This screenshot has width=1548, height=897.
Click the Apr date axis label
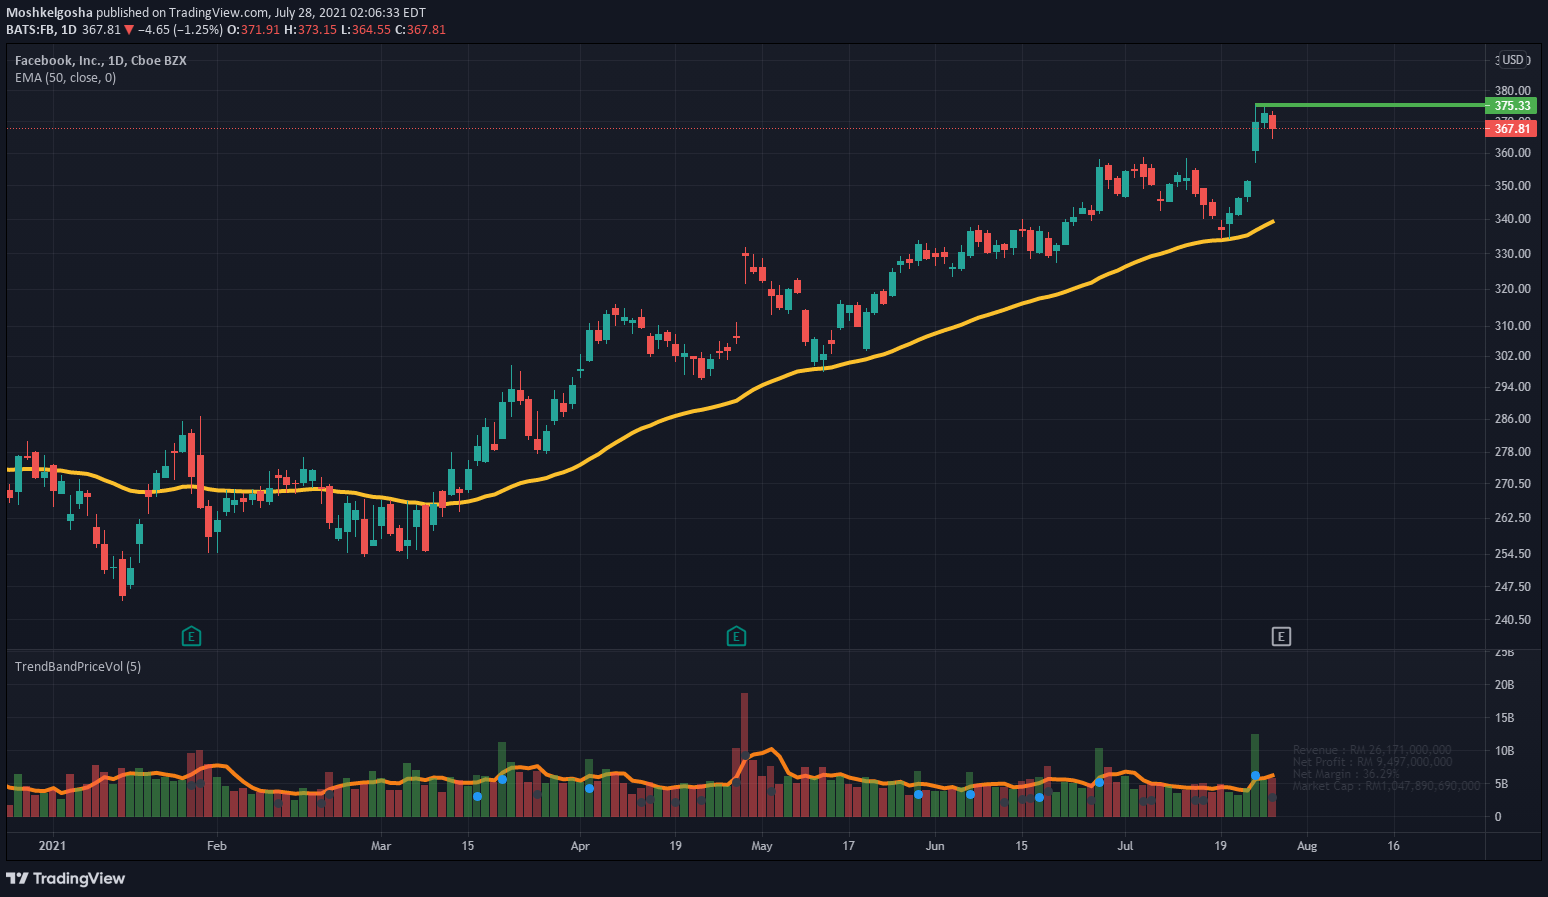(580, 846)
